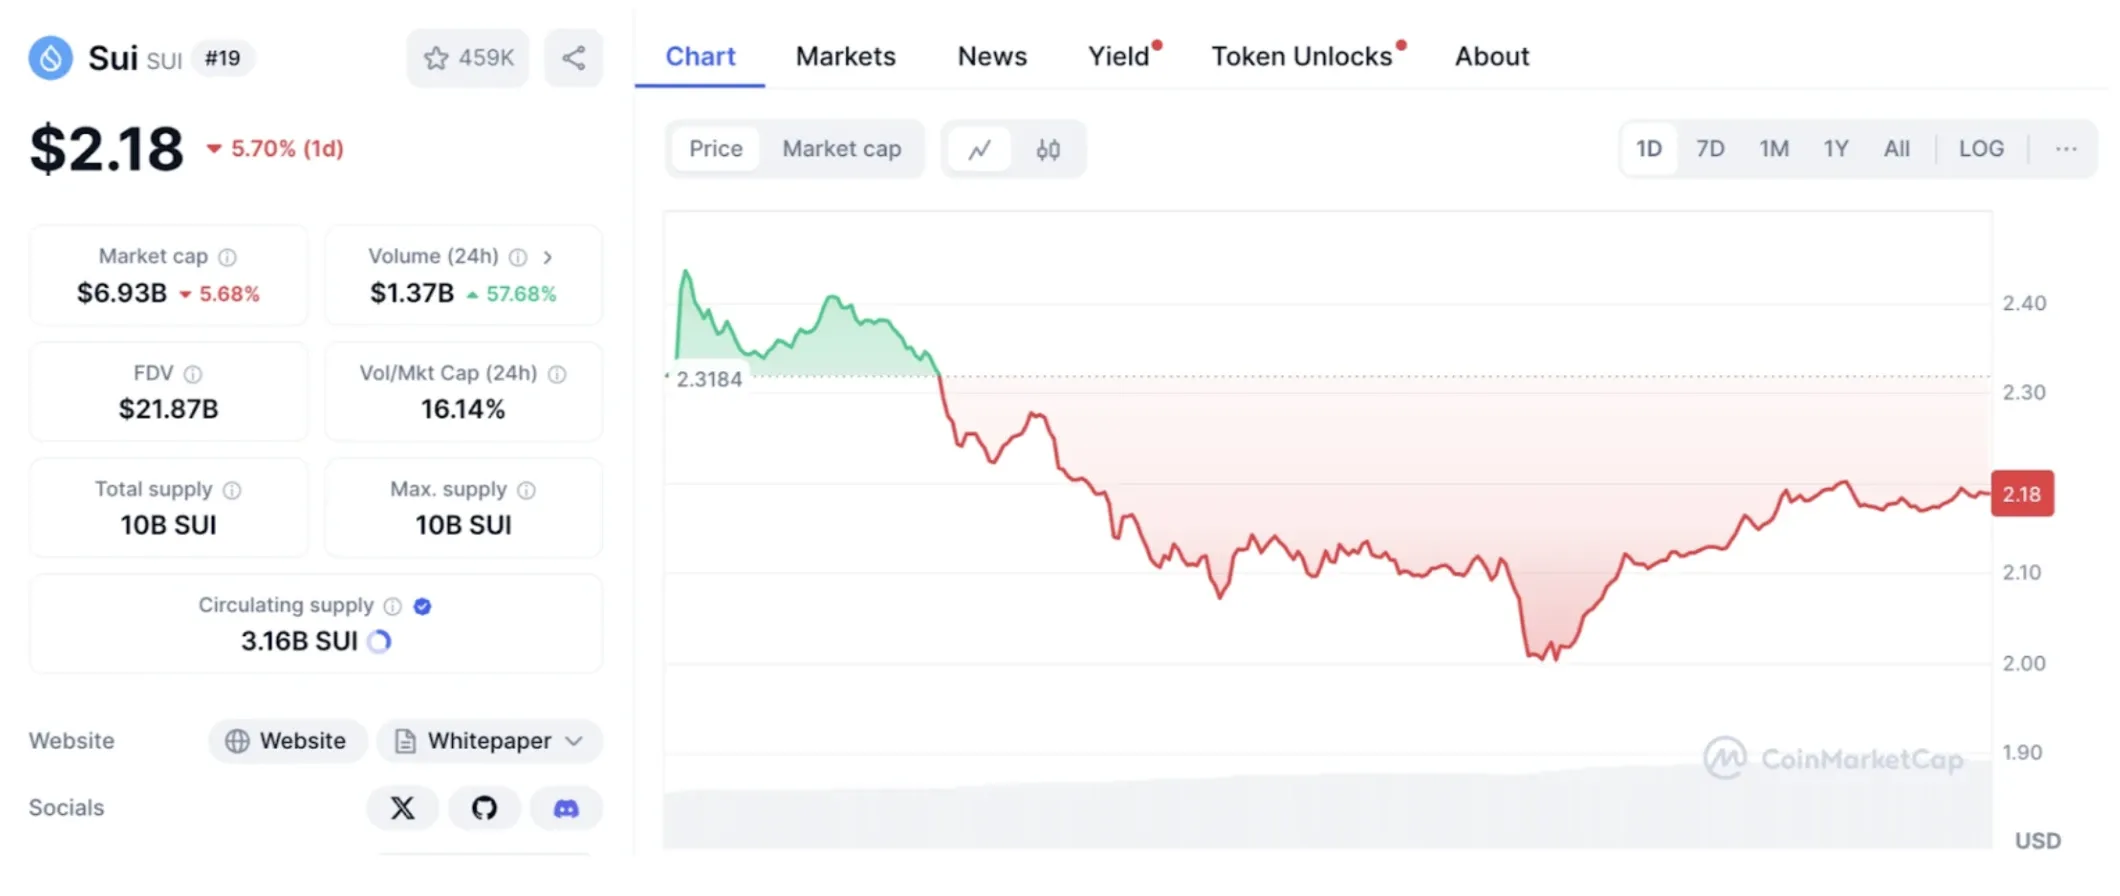
Task: Open Volume (24h) details arrow
Action: pyautogui.click(x=547, y=257)
